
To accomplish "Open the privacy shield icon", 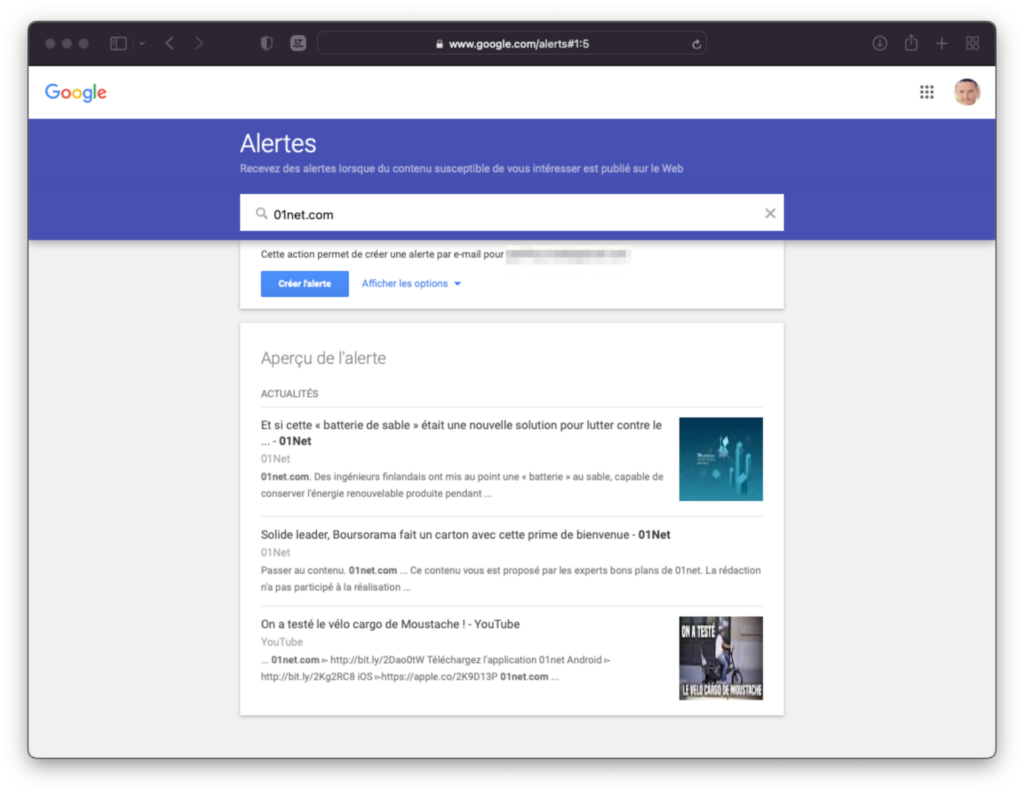I will point(266,44).
